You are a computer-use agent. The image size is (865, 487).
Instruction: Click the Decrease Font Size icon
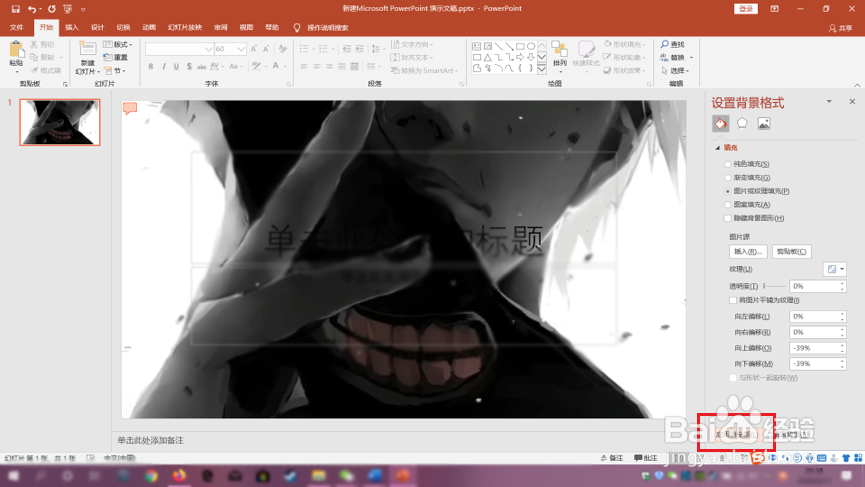266,49
